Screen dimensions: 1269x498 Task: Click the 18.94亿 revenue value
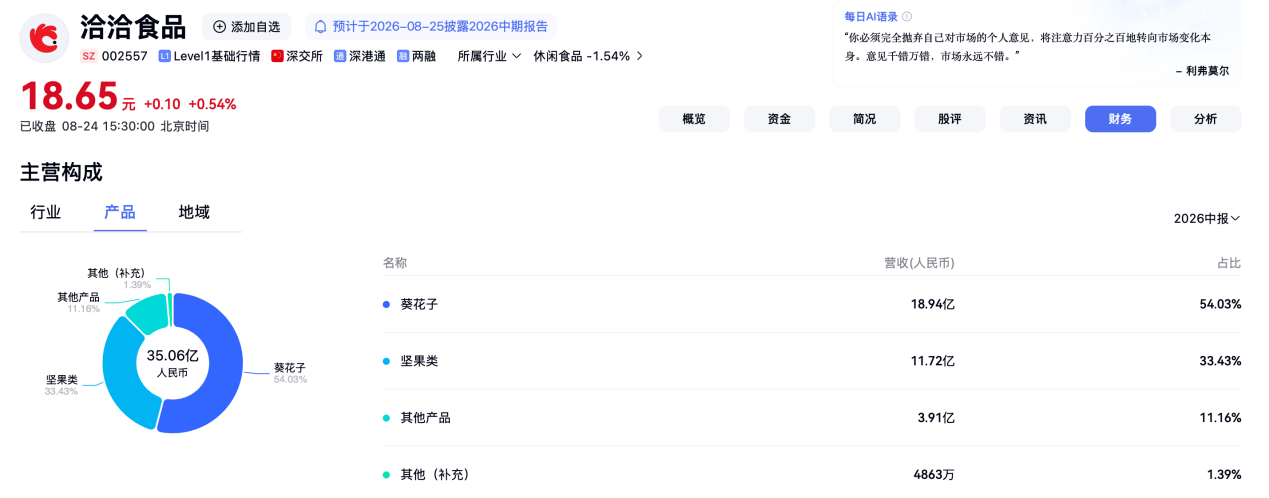point(933,304)
